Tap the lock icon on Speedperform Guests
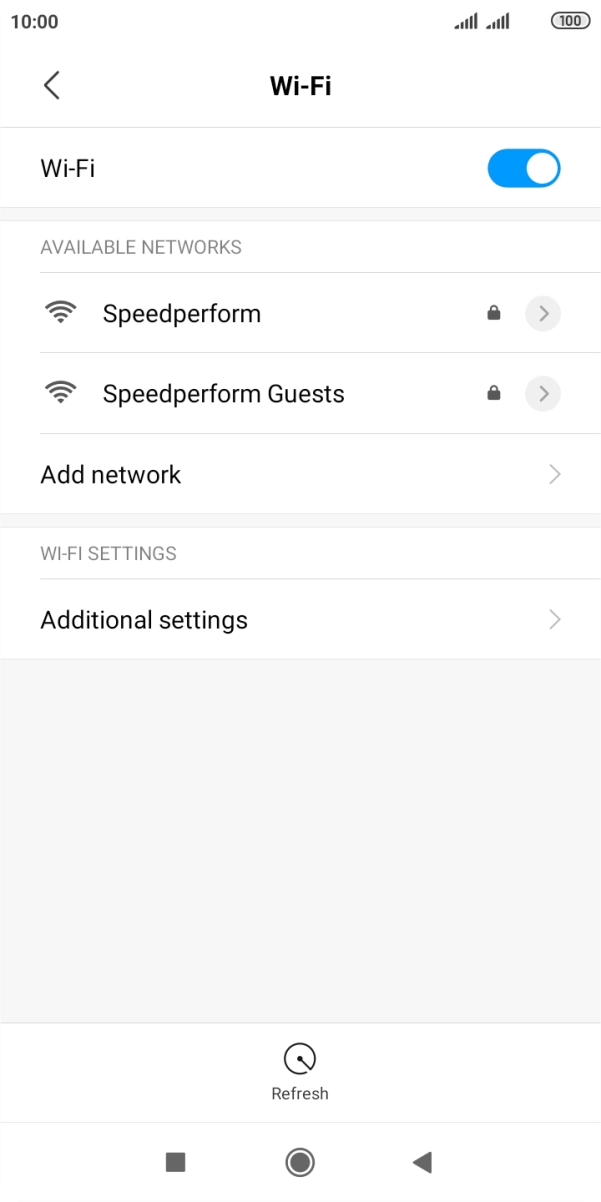 point(494,393)
